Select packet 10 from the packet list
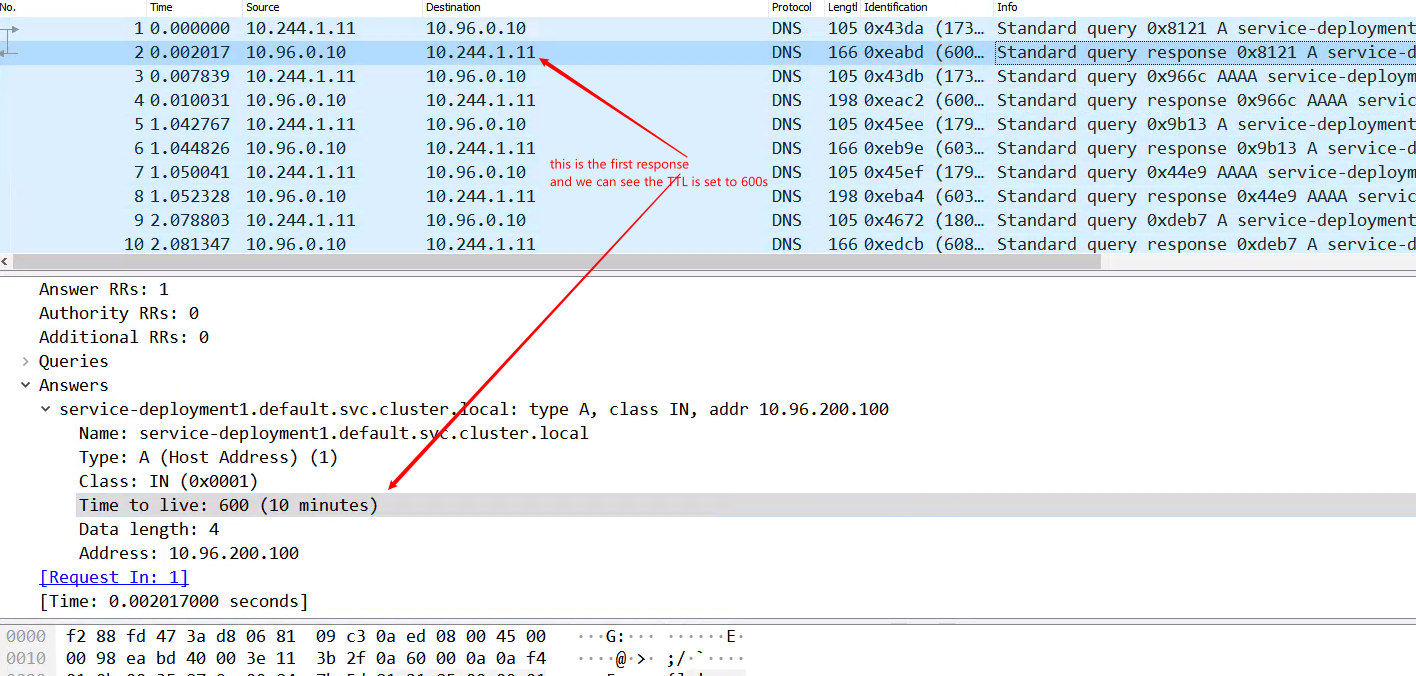Image resolution: width=1416 pixels, height=676 pixels. pos(300,244)
